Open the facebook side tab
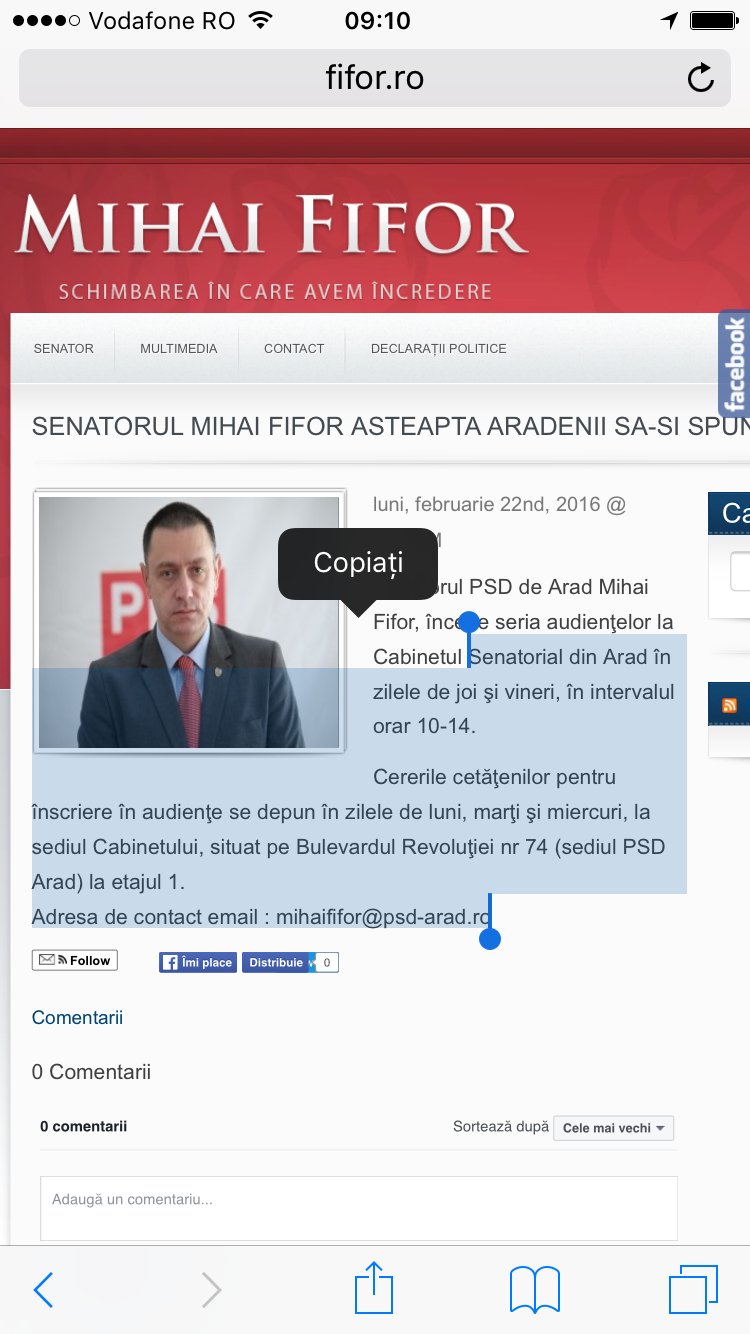 (x=735, y=364)
